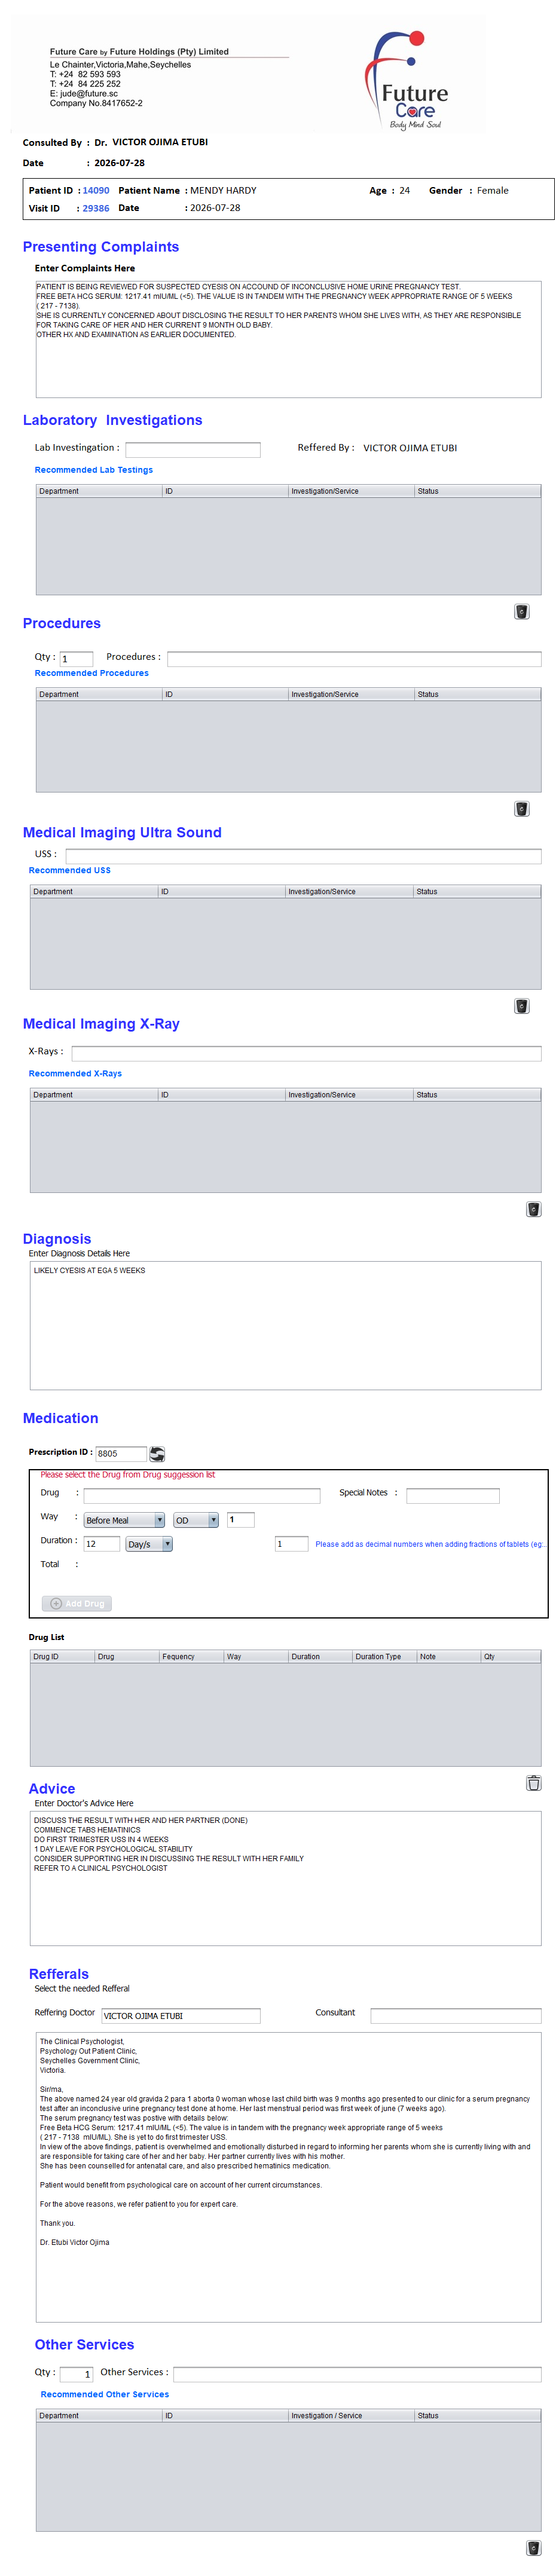
Task: Click Recommended USS link
Action: click(x=70, y=870)
